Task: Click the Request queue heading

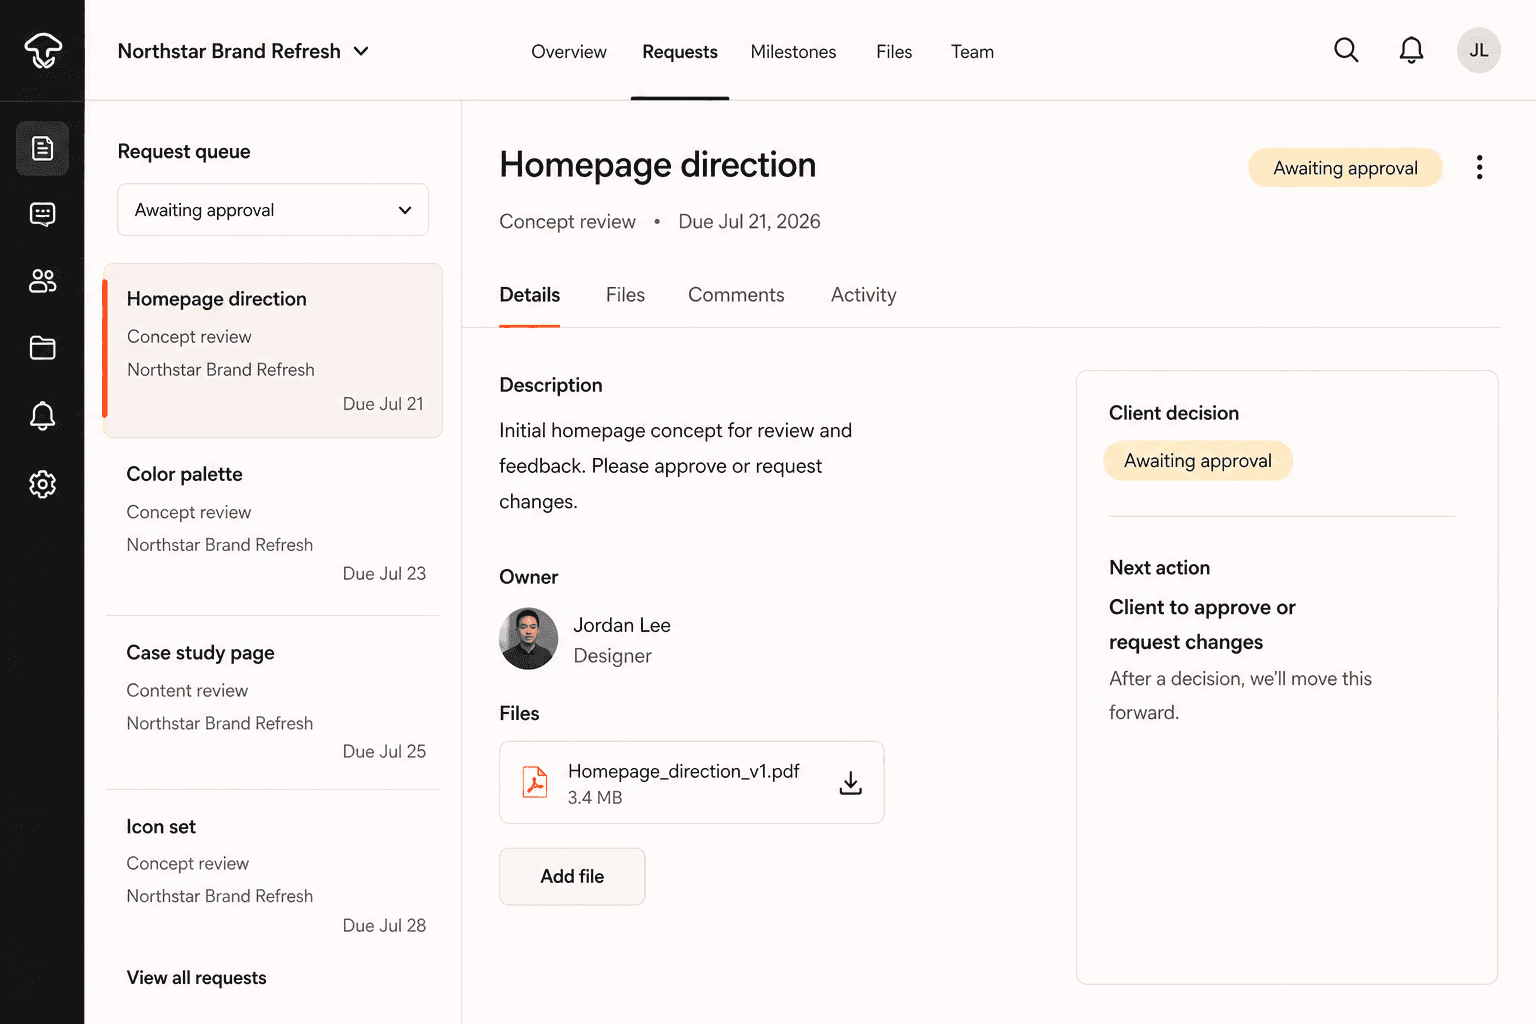Action: tap(184, 152)
